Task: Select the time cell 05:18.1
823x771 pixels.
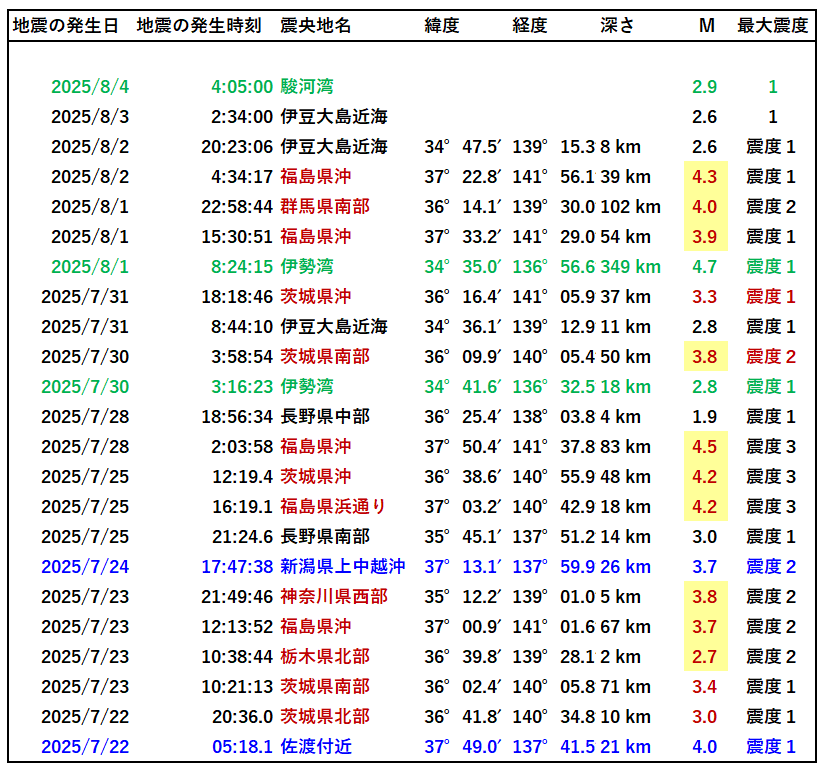Action: [x=242, y=746]
